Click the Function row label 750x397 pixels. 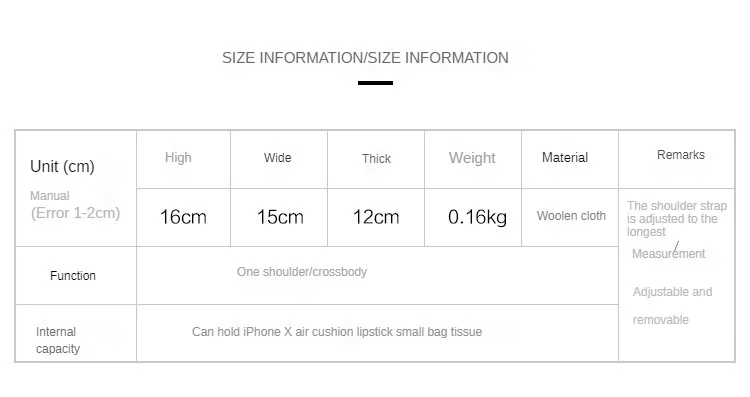73,276
